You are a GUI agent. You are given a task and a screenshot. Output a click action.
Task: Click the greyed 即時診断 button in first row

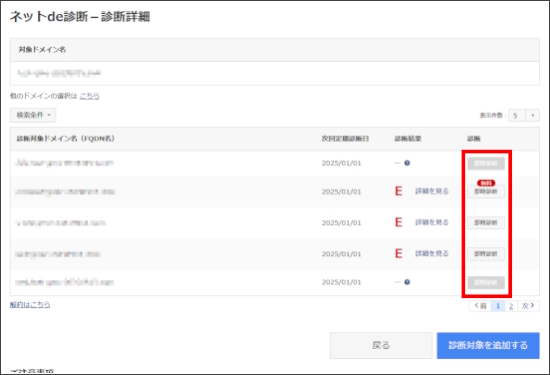pos(486,163)
